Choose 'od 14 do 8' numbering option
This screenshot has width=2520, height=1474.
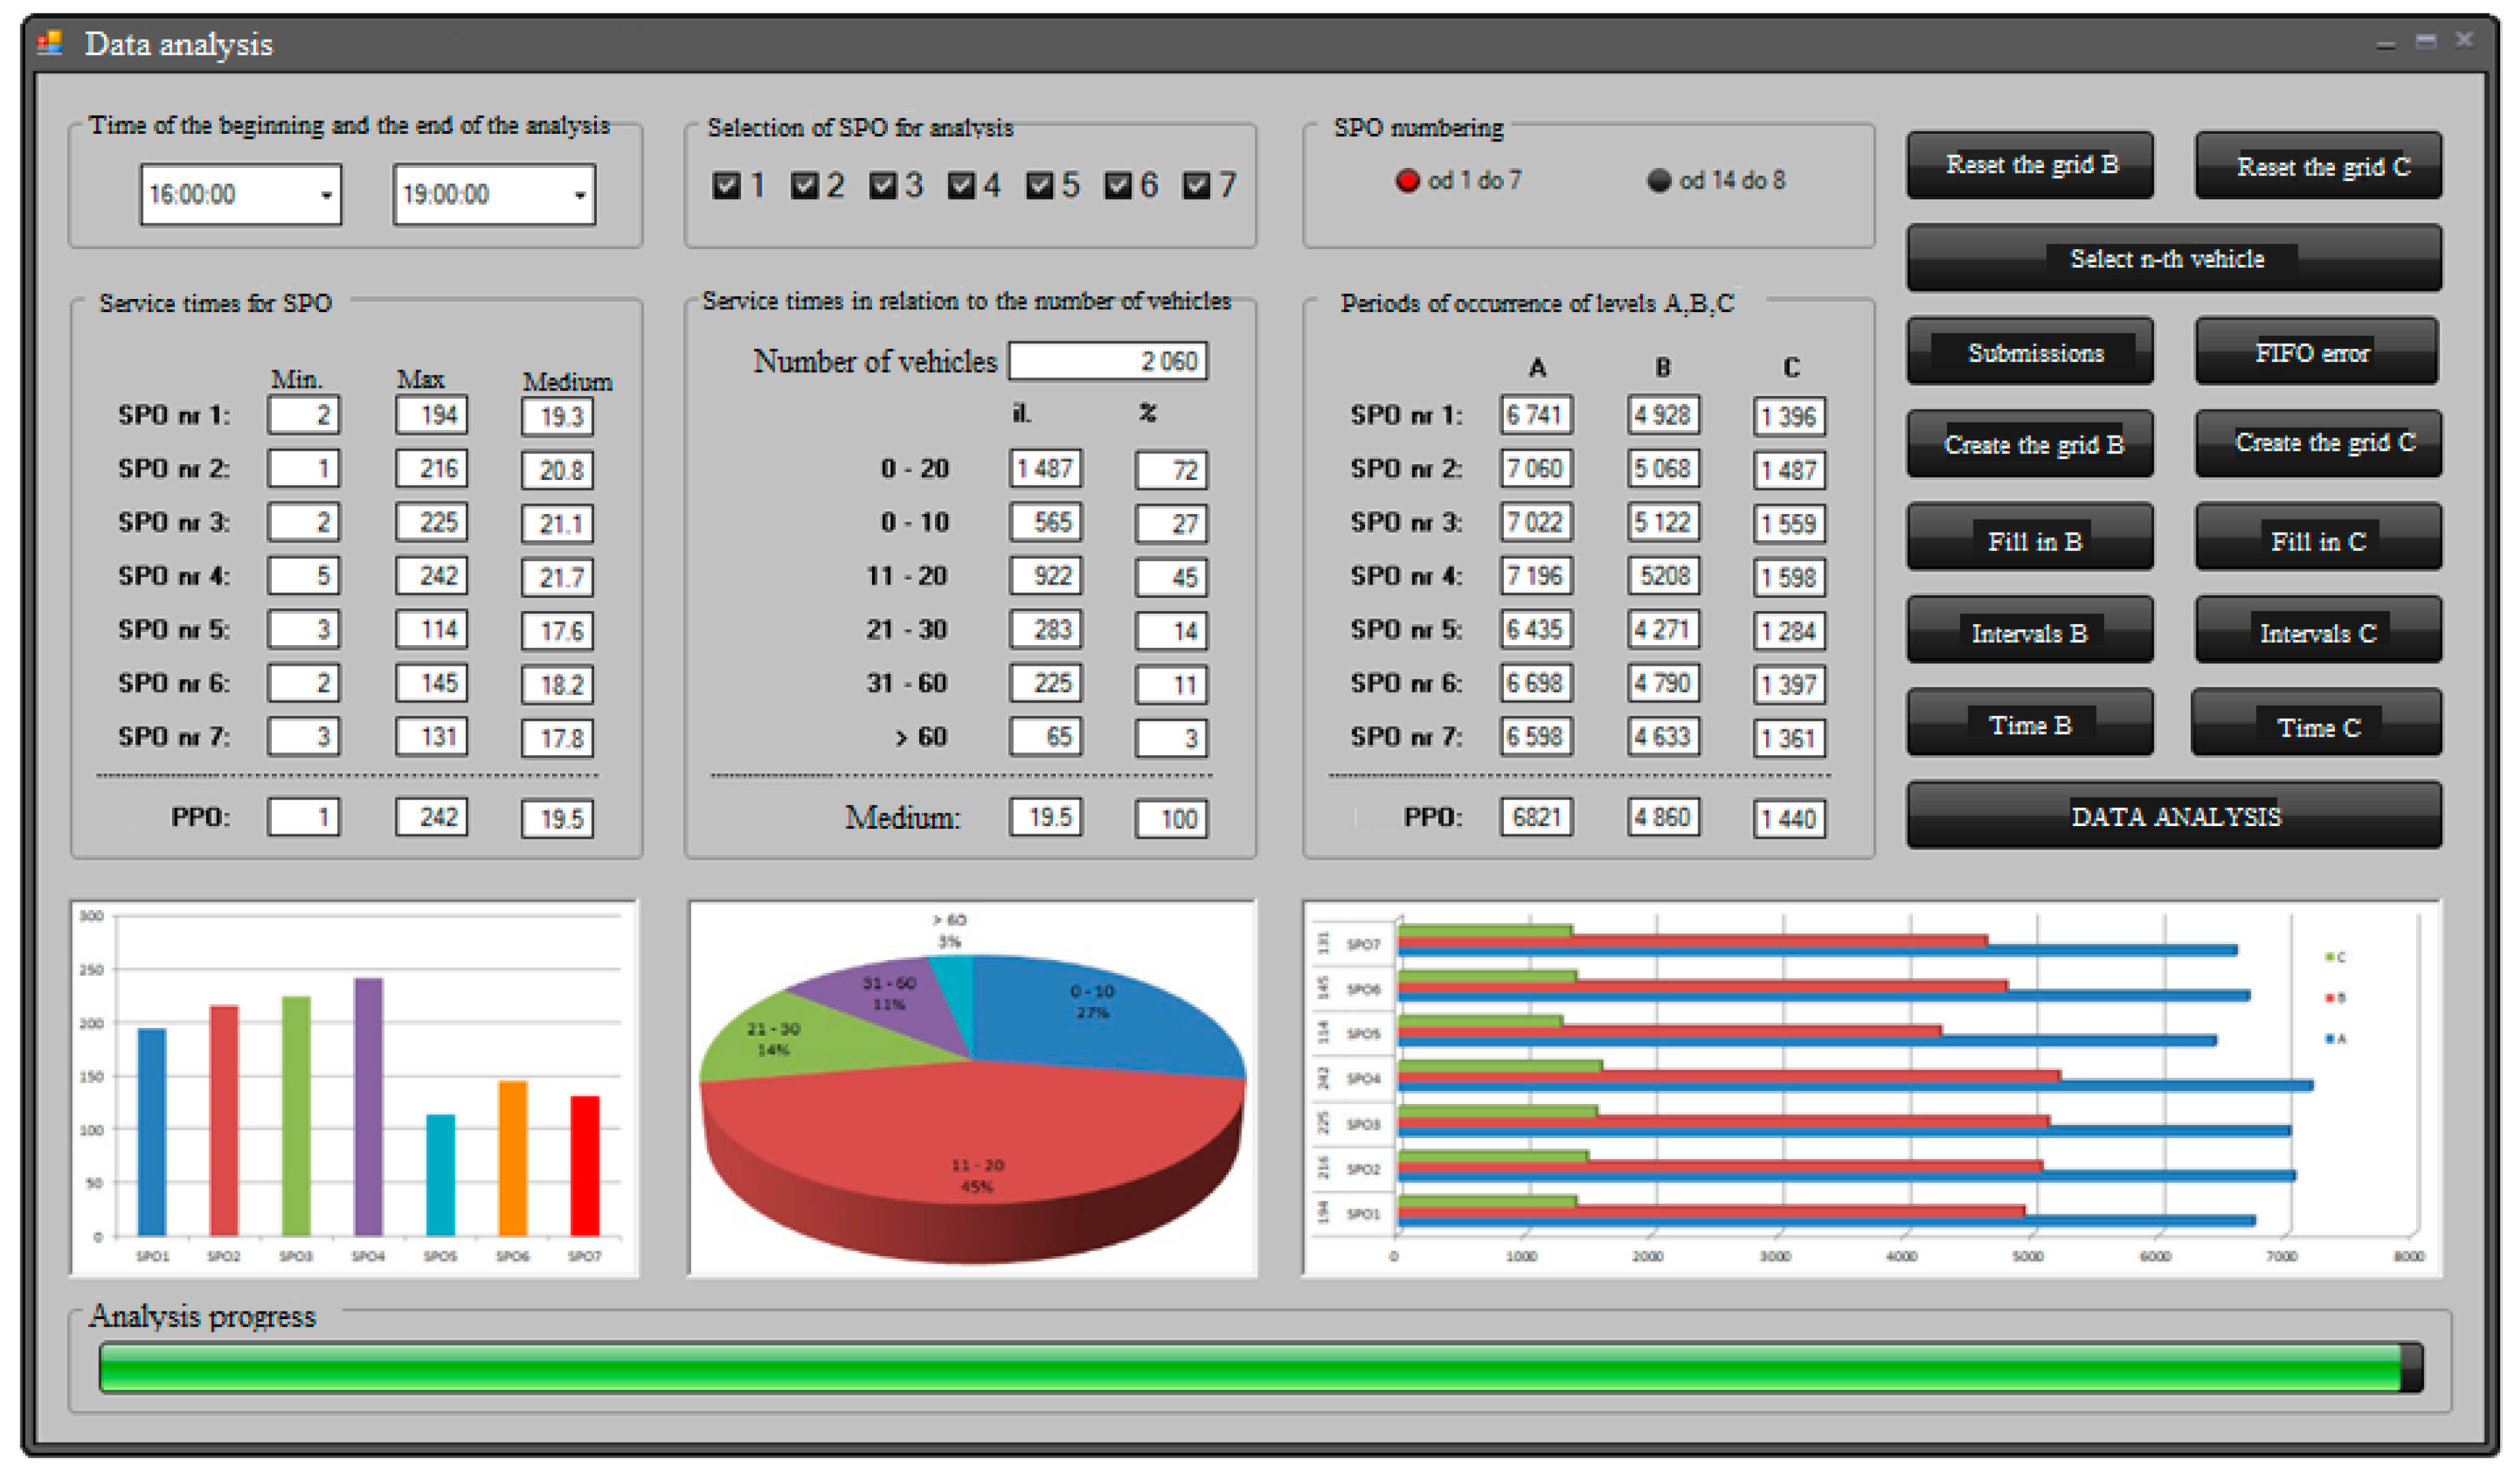[1659, 181]
